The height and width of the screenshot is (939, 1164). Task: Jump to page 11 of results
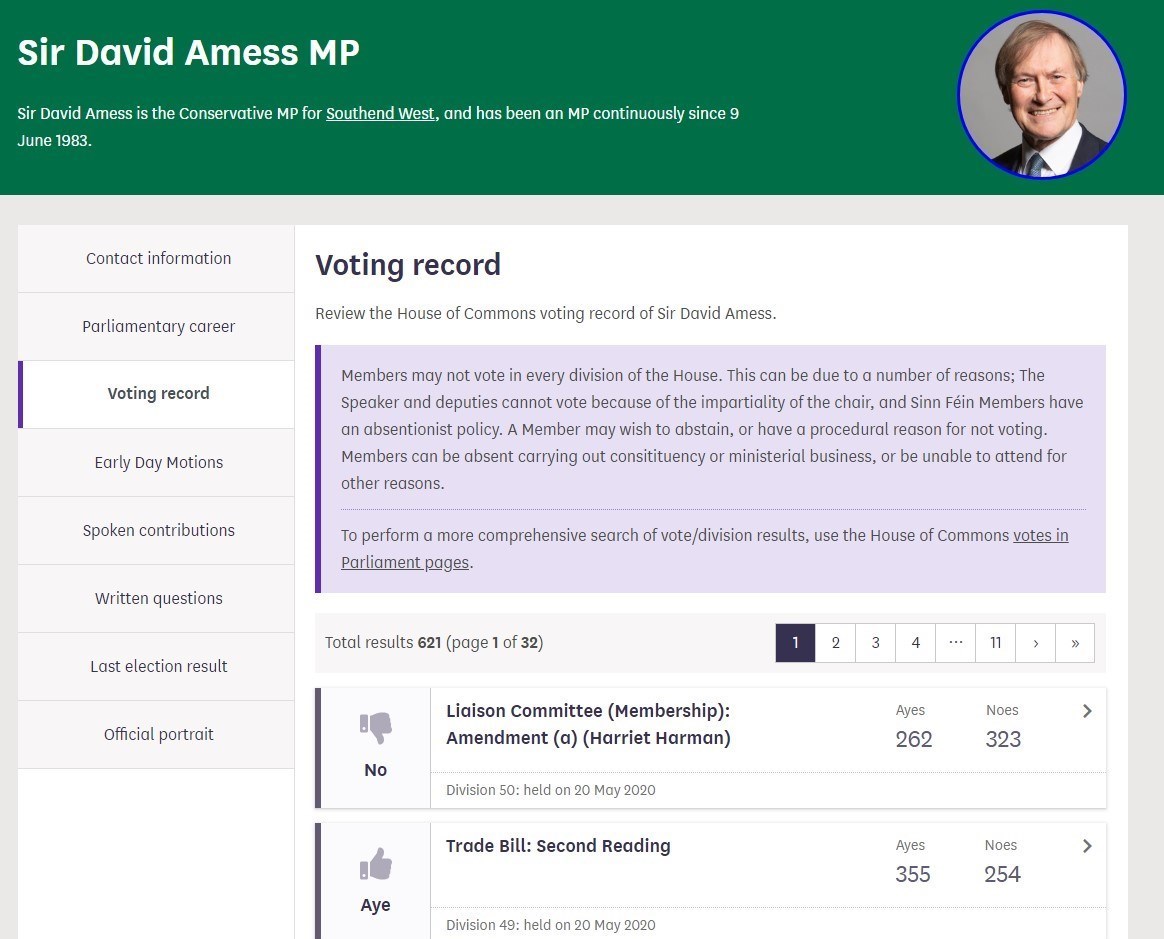point(995,643)
